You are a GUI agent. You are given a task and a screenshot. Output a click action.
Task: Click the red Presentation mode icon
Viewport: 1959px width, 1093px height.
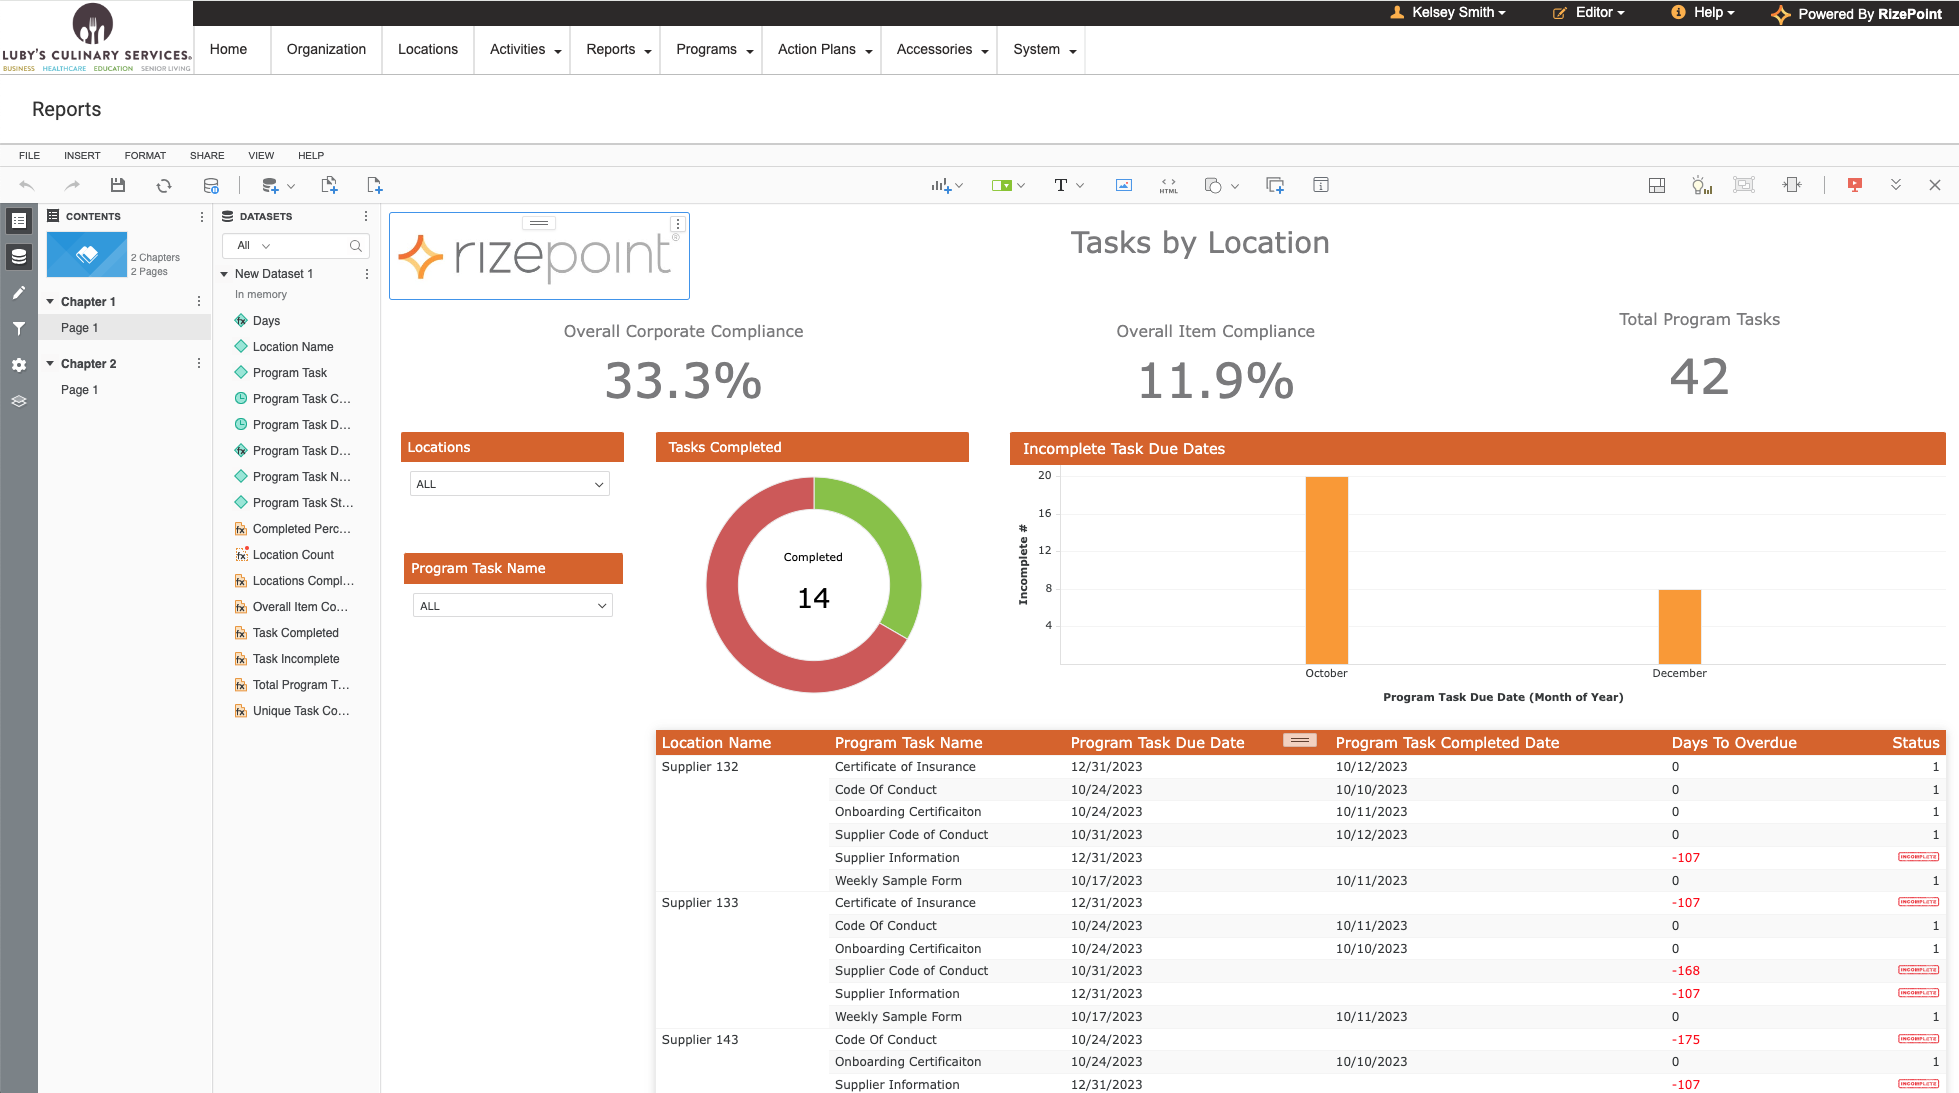[1855, 185]
